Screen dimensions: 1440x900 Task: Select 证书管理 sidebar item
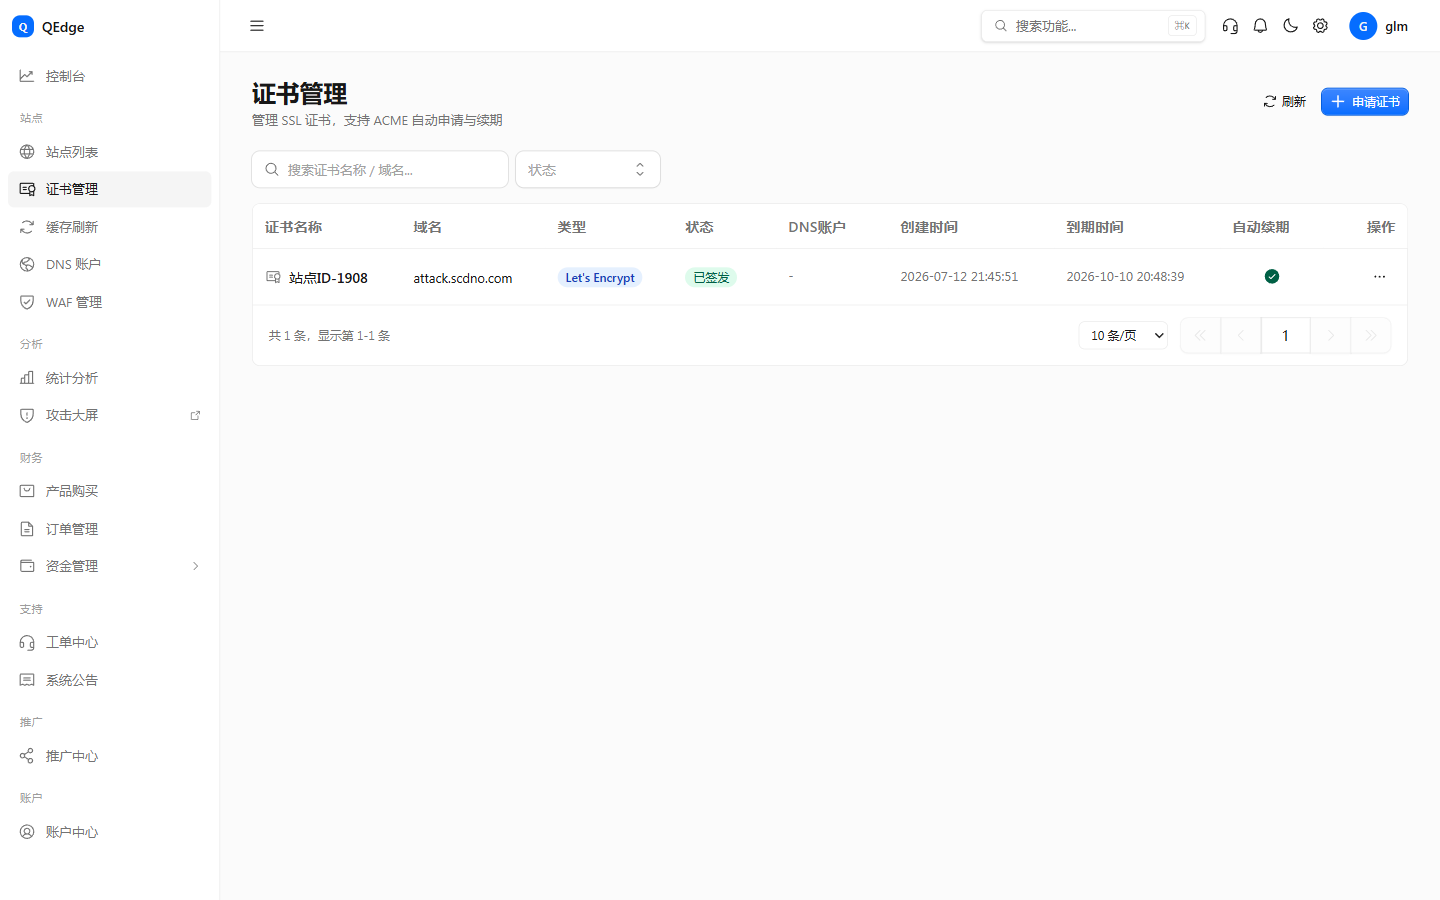point(110,189)
